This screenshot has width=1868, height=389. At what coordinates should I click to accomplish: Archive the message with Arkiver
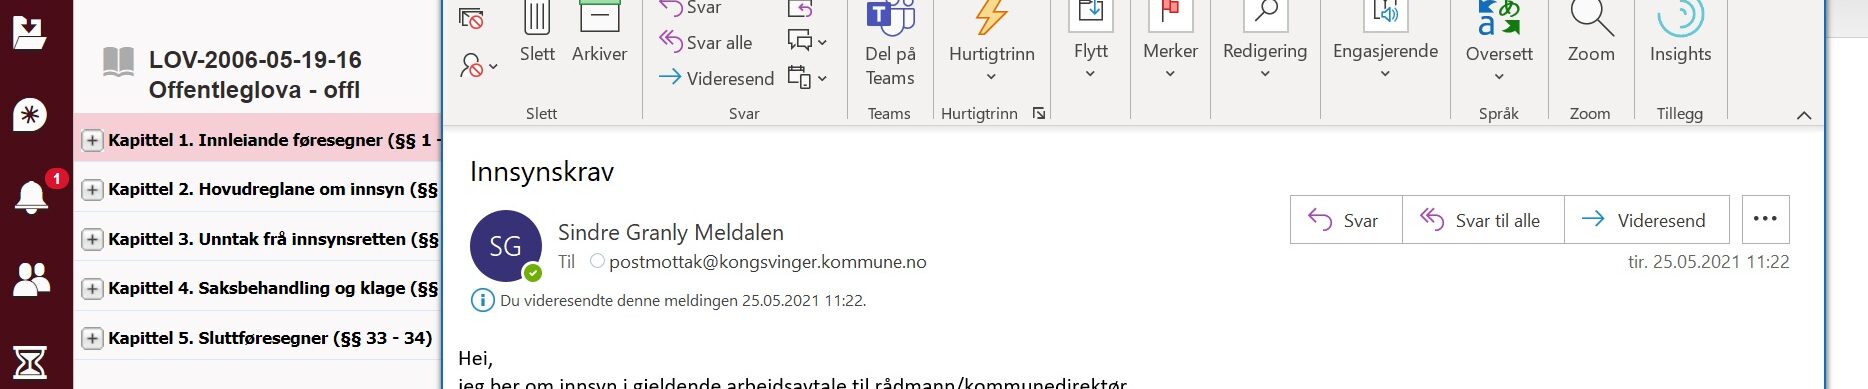point(599,33)
